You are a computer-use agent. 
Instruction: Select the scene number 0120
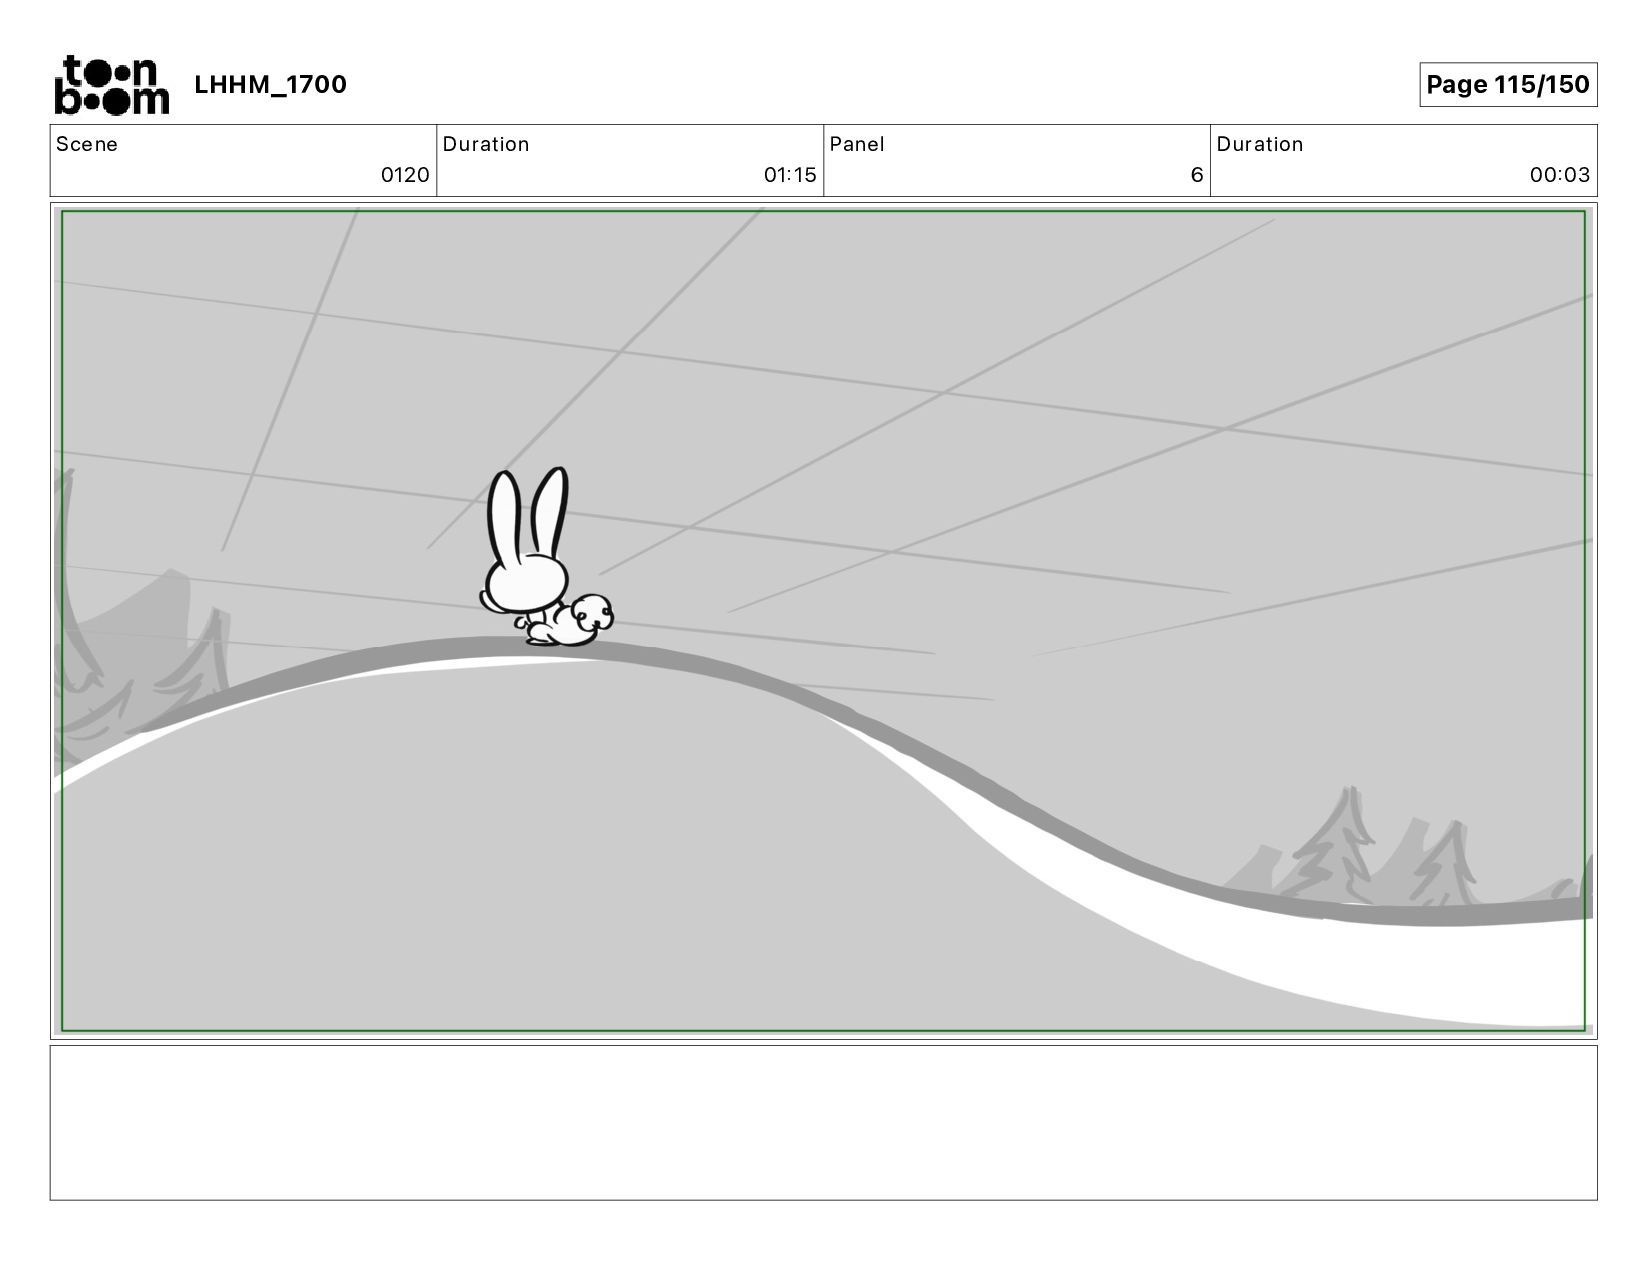pyautogui.click(x=405, y=175)
